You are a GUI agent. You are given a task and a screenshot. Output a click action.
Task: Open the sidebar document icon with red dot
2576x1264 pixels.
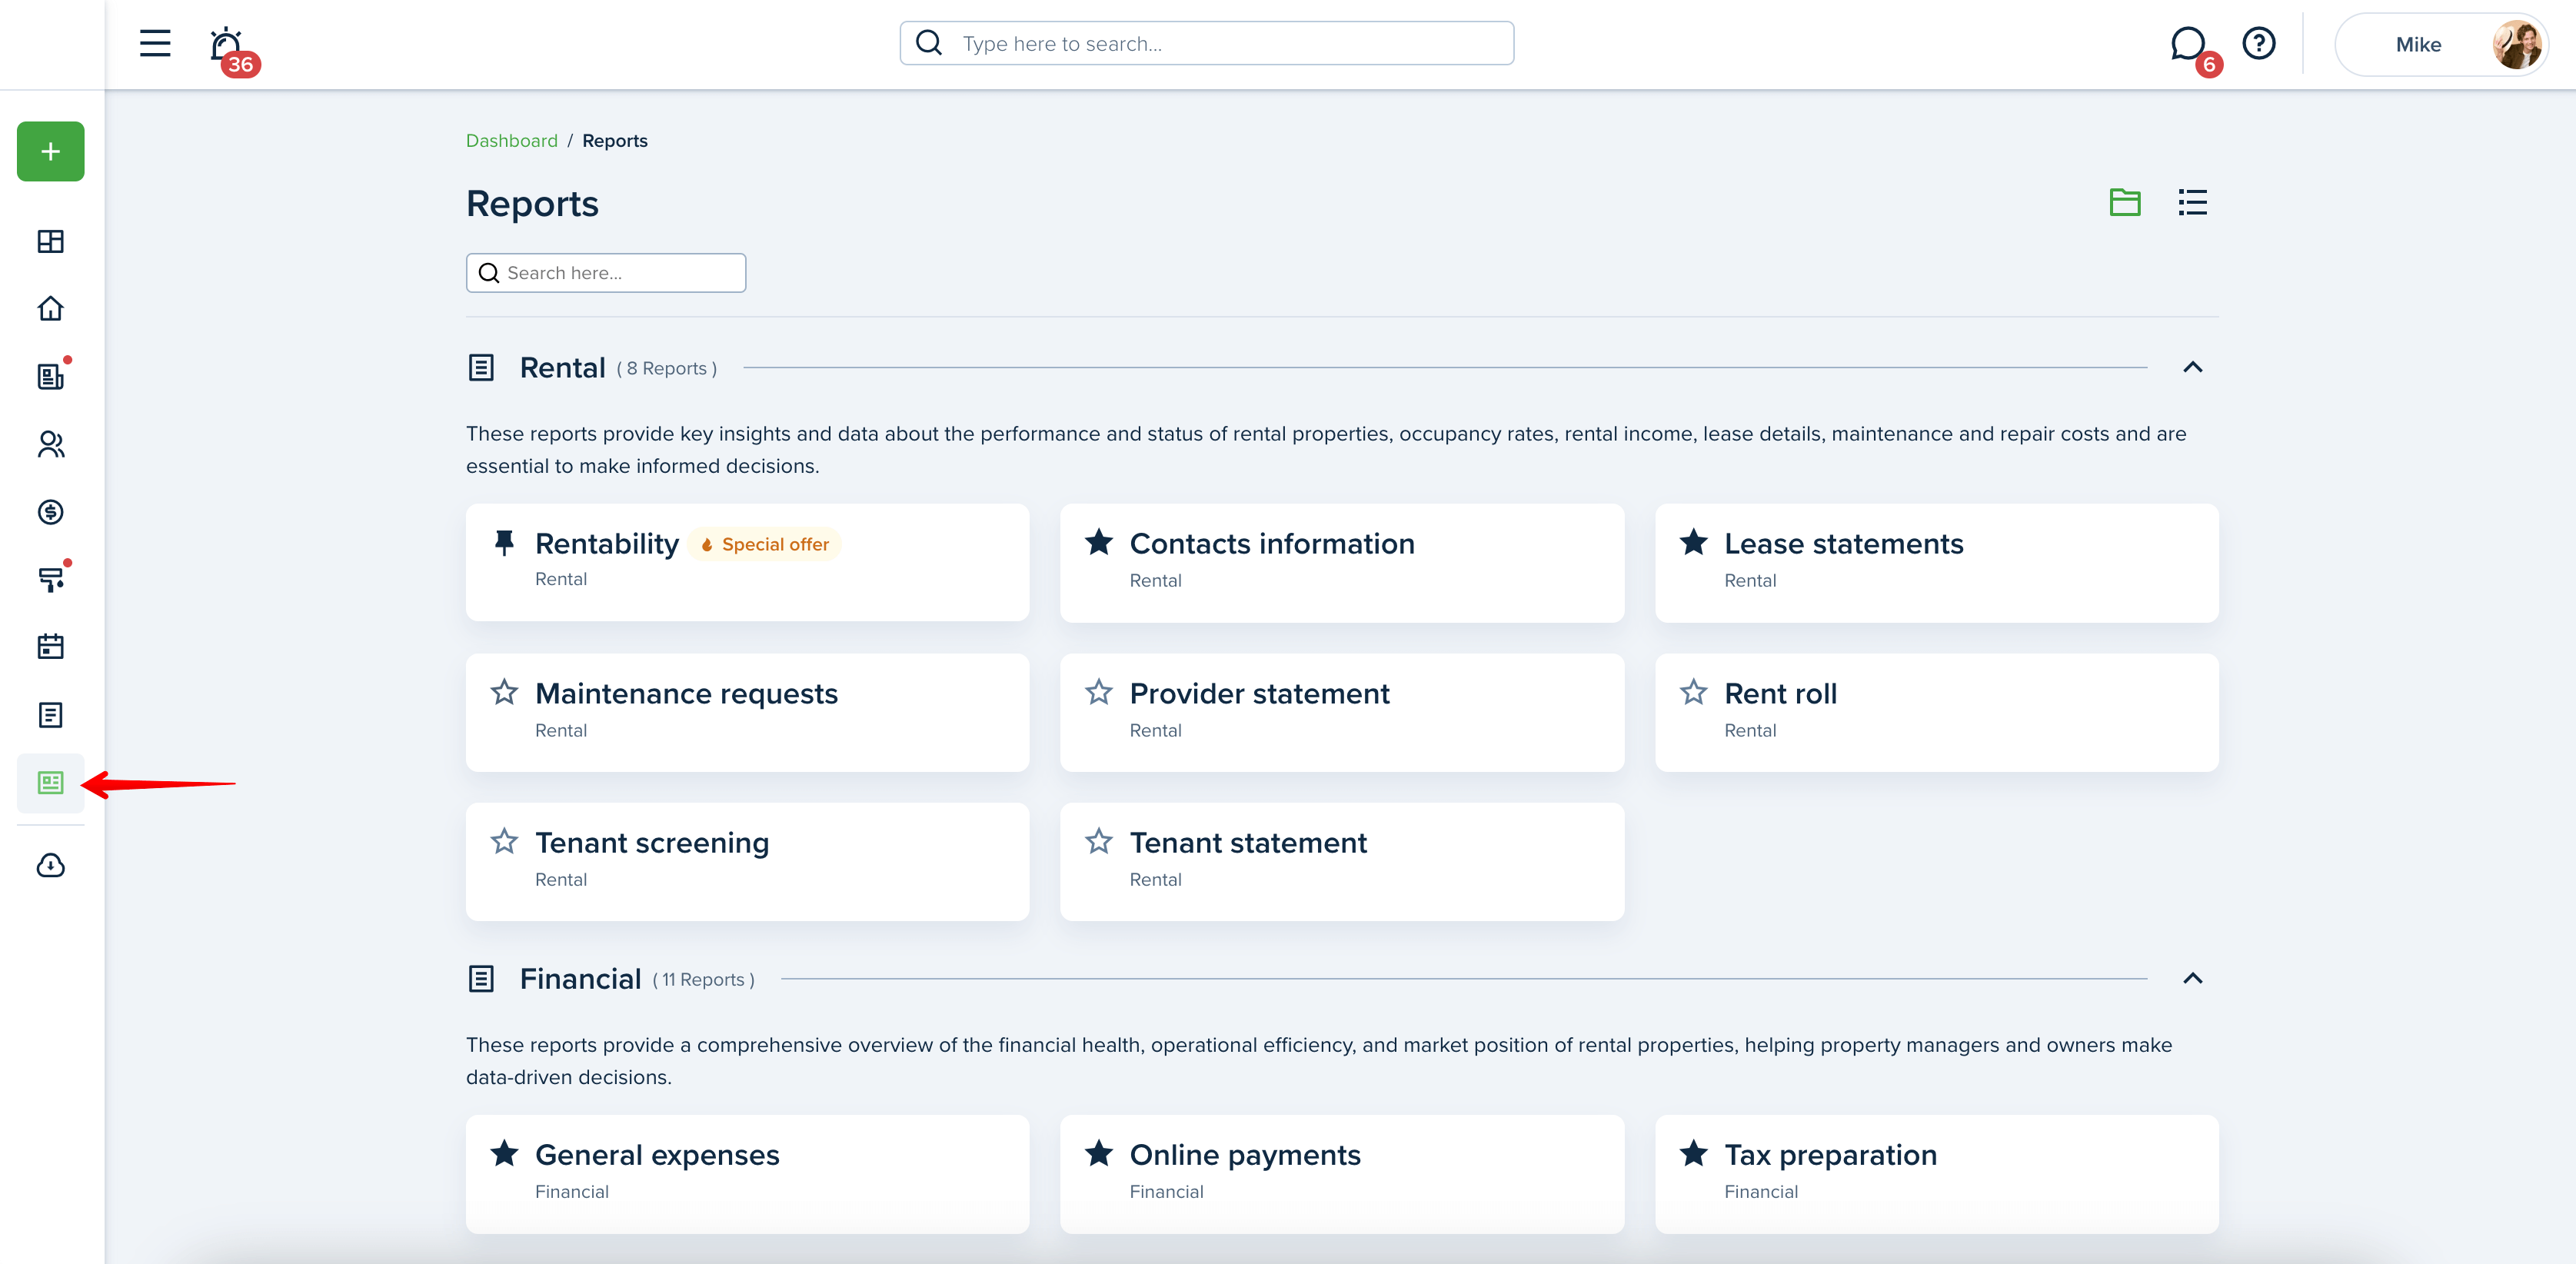point(50,376)
